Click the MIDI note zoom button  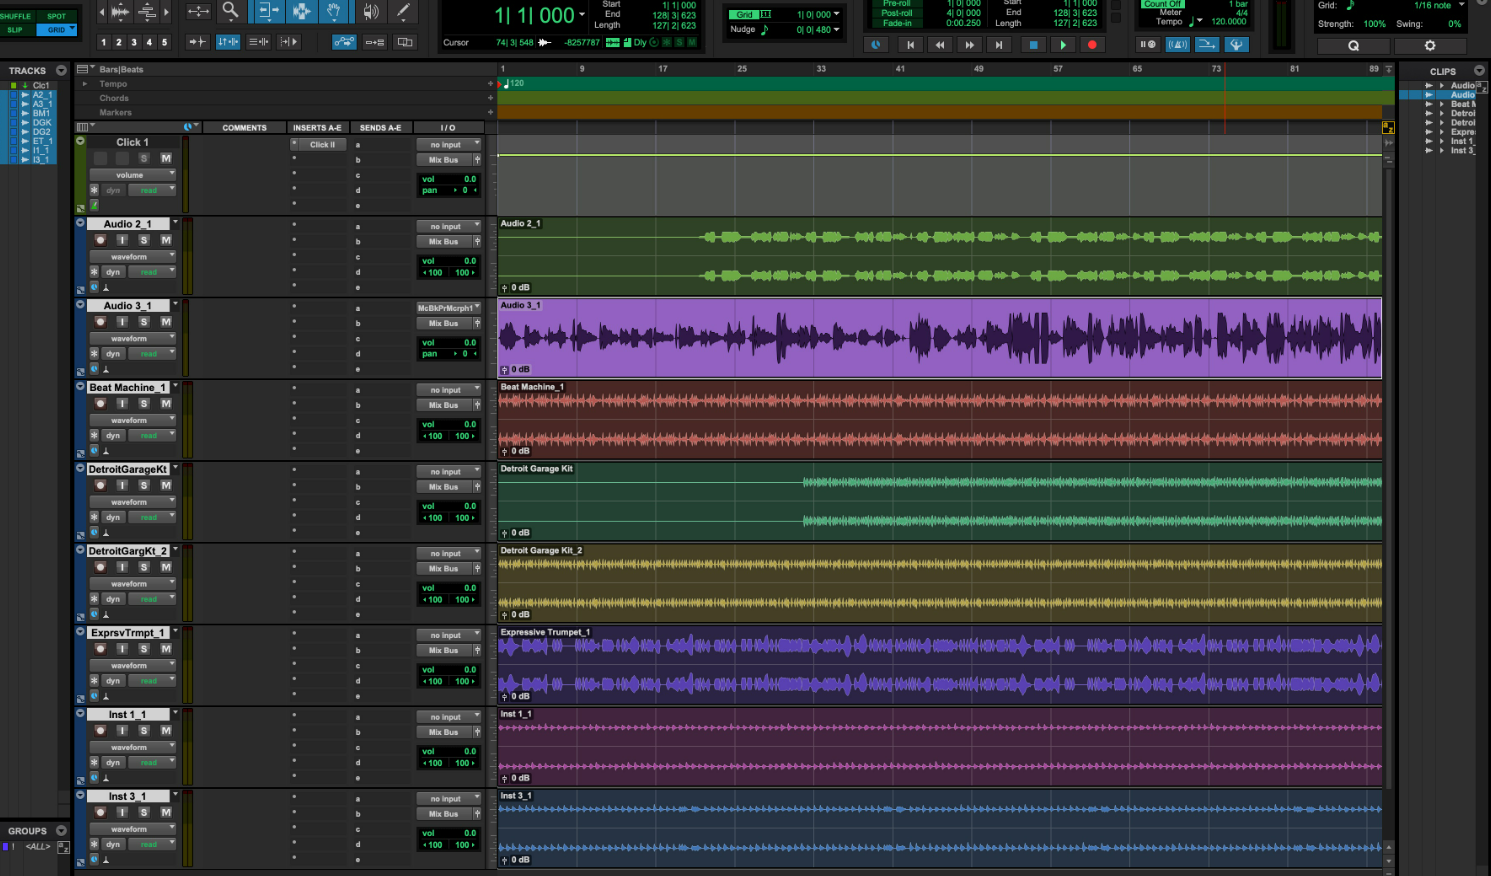147,11
